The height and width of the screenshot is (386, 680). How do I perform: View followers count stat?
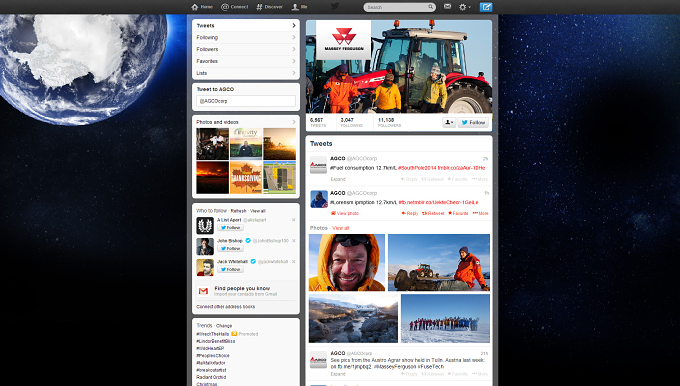389,122
